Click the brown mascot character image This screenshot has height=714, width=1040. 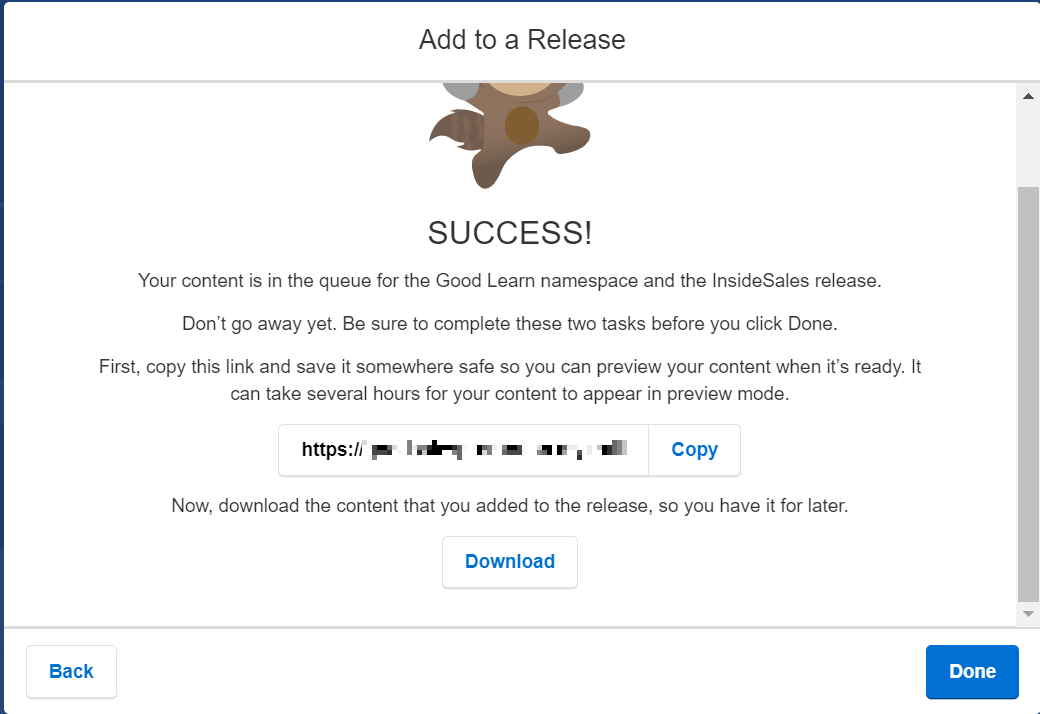(509, 135)
